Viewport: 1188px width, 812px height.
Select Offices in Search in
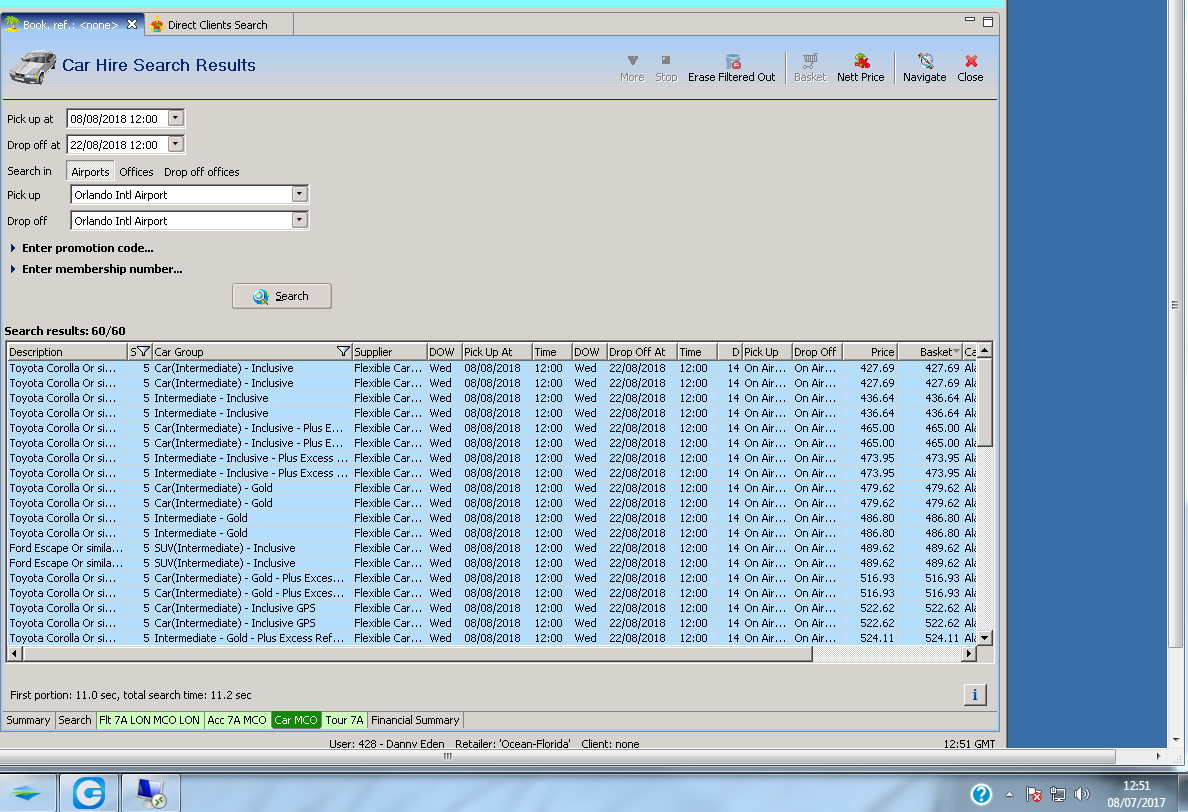[136, 172]
